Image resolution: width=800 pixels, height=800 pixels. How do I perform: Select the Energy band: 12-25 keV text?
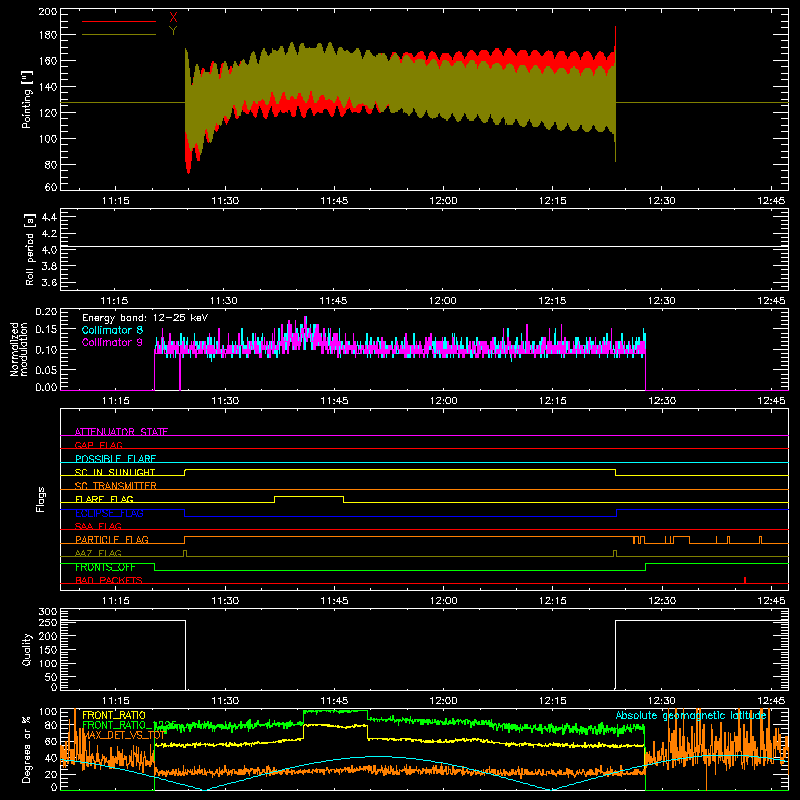[145, 318]
